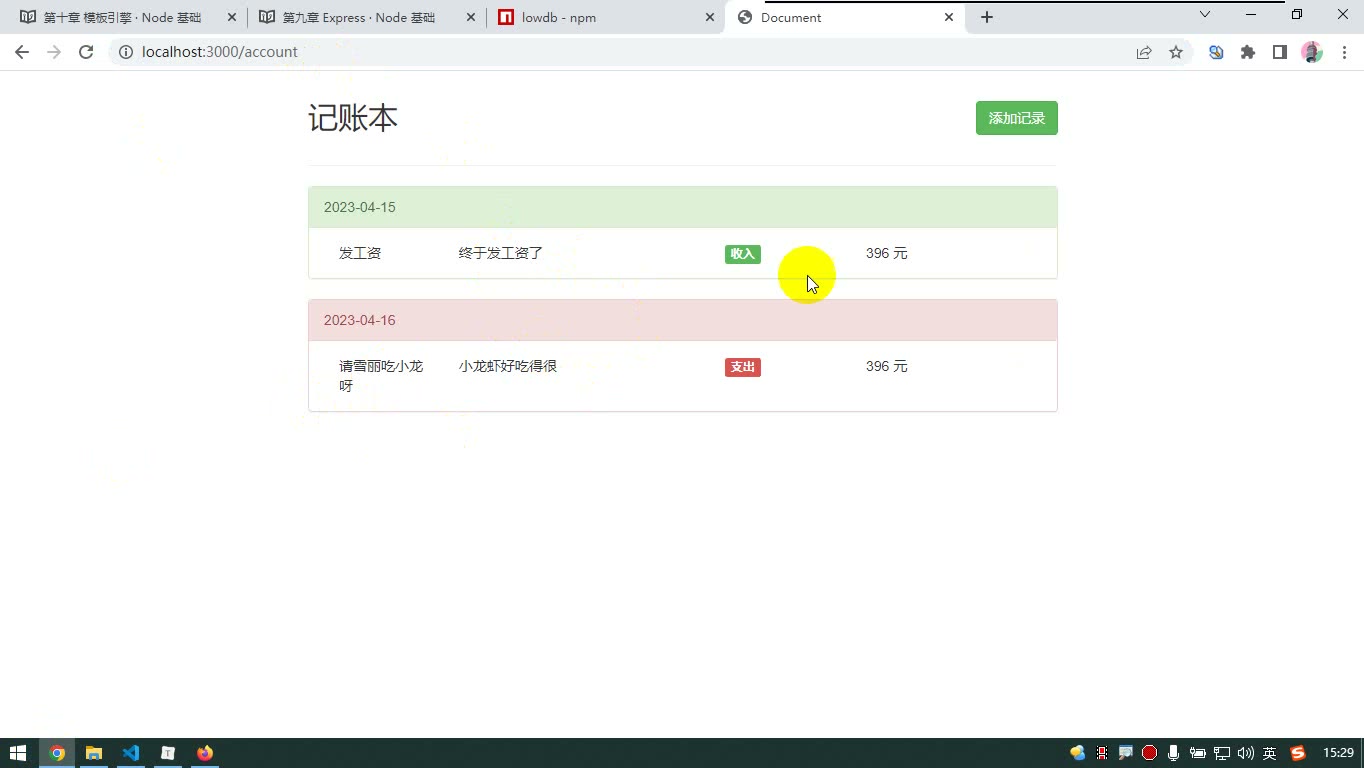Viewport: 1364px width, 768px height.
Task: Switch to the 第十章 模板引擎 tab
Action: (122, 17)
